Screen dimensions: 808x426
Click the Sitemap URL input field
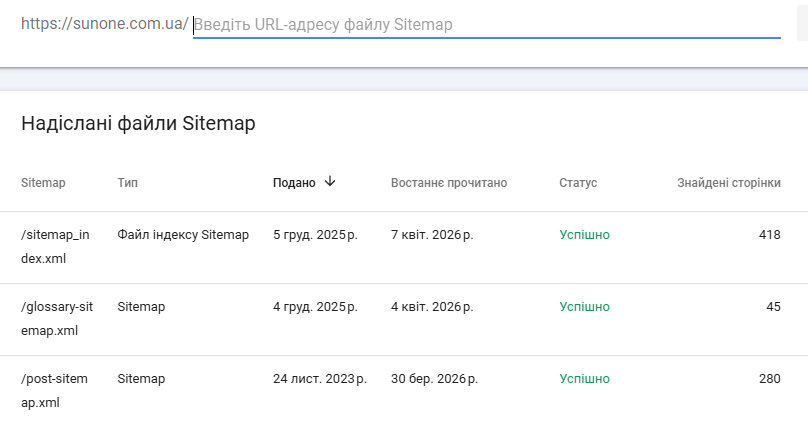[x=486, y=25]
